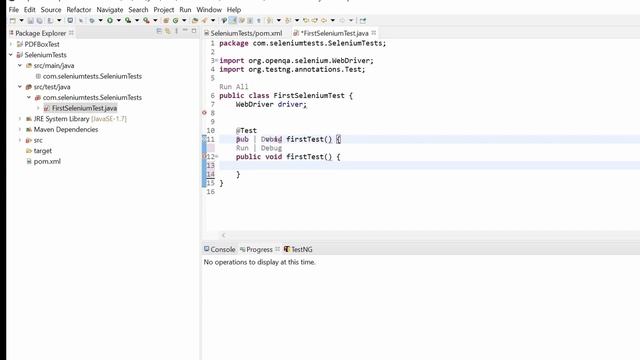640x360 pixels.
Task: Switch to the Console tab
Action: pyautogui.click(x=220, y=249)
